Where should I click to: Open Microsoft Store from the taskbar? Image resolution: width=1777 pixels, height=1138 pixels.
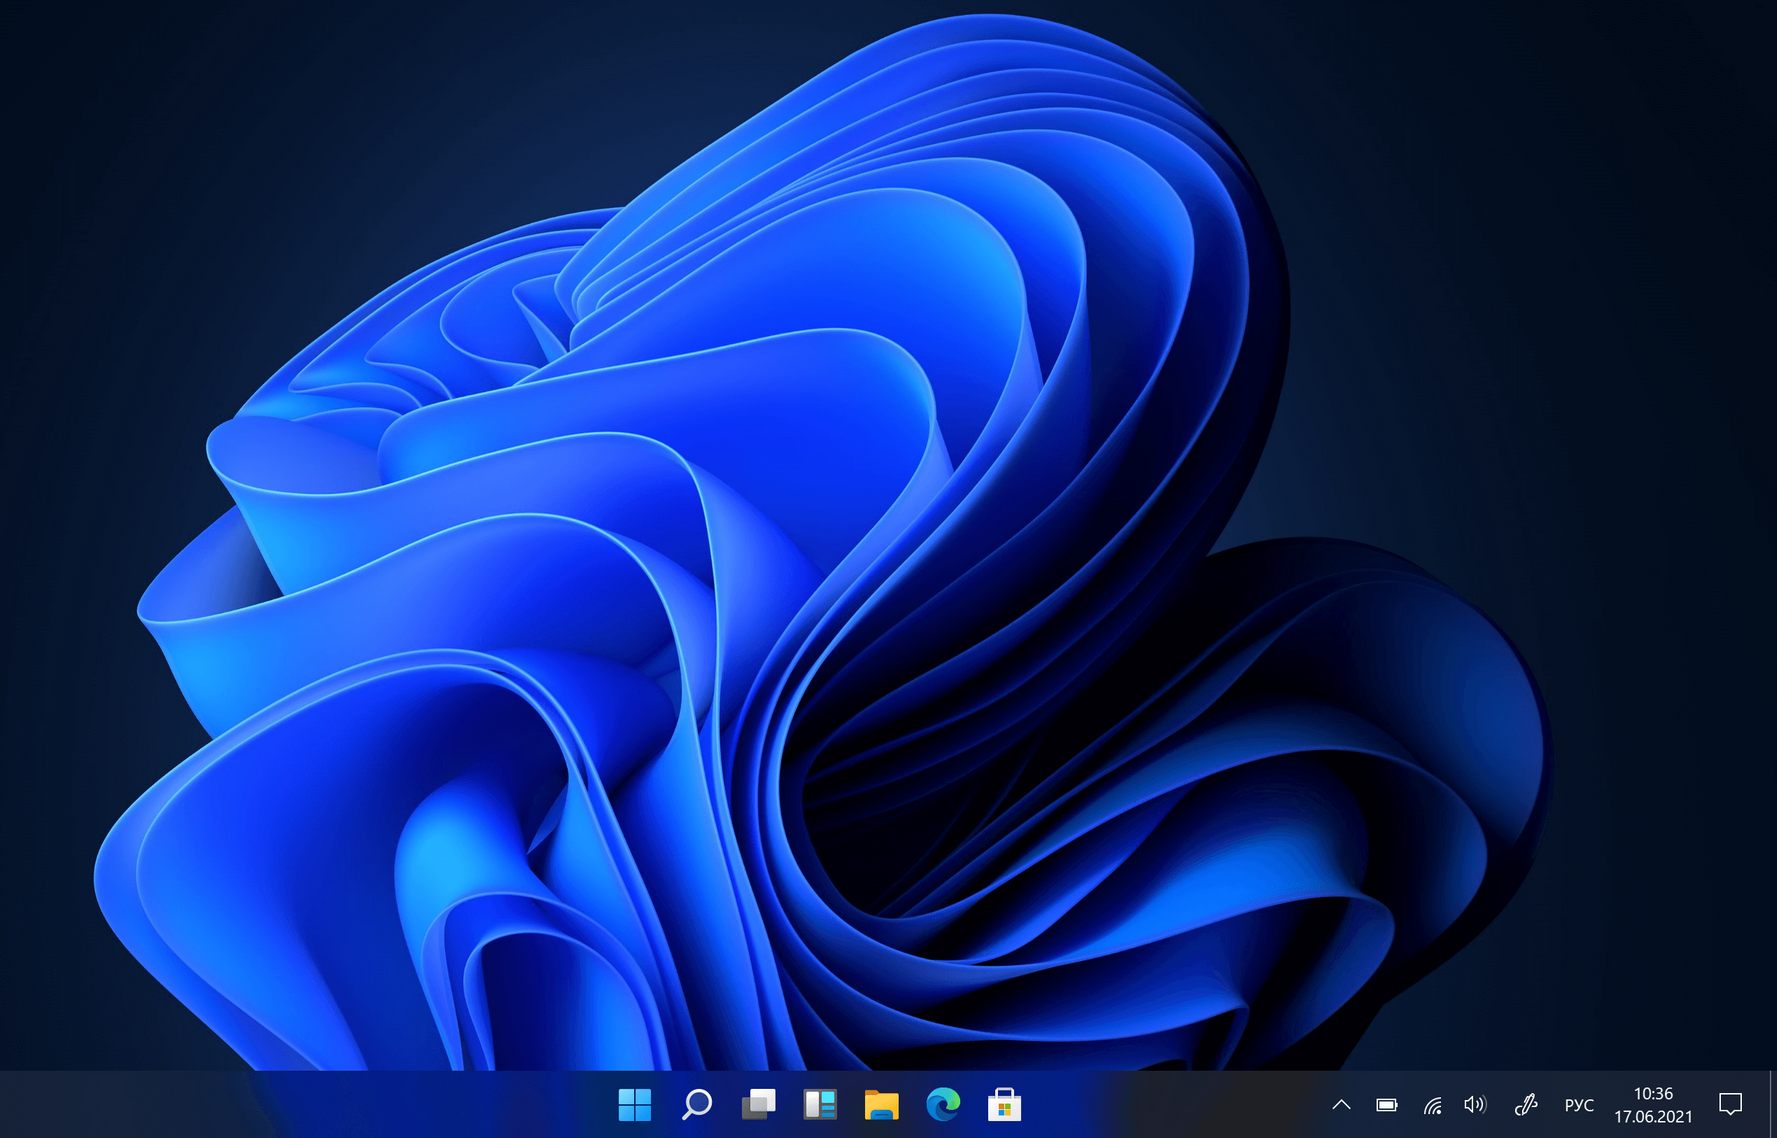coord(1005,1105)
